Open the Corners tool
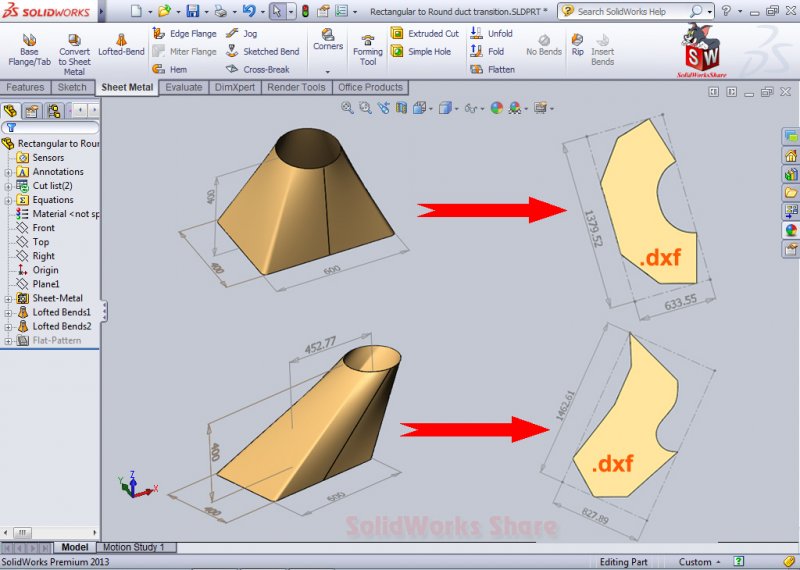The width and height of the screenshot is (800, 570). click(x=328, y=40)
